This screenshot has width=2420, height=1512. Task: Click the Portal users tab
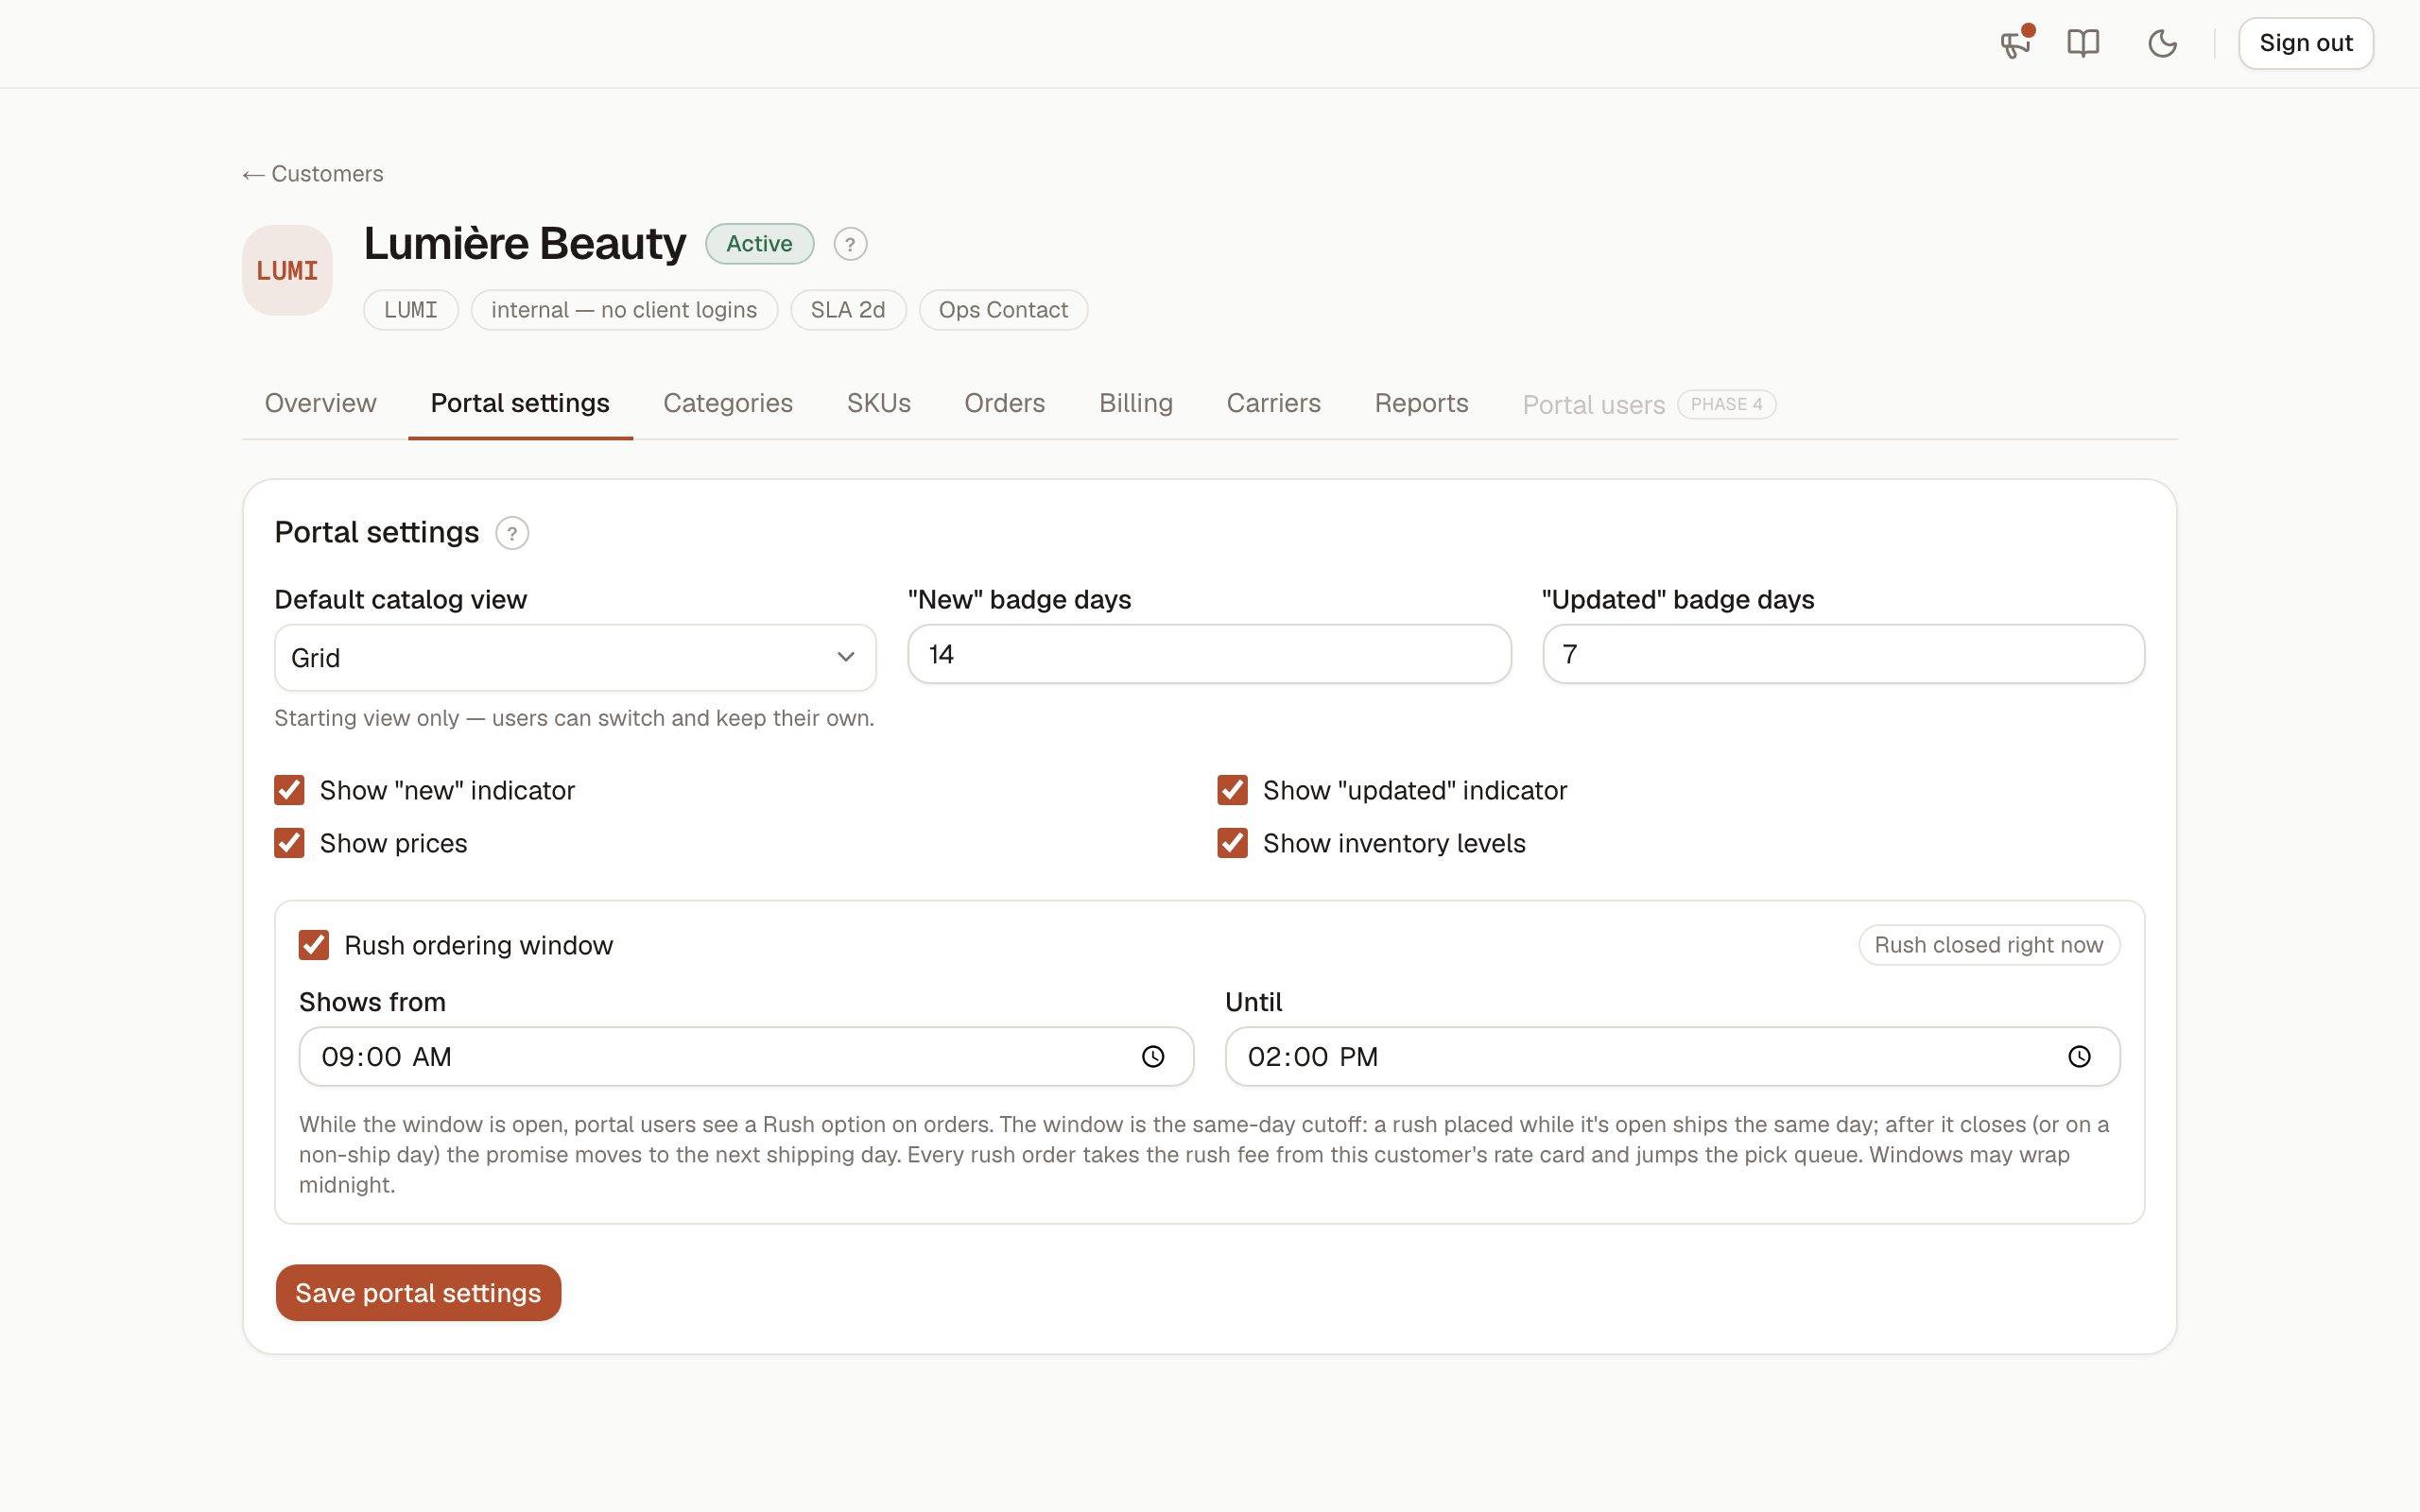pos(1648,404)
